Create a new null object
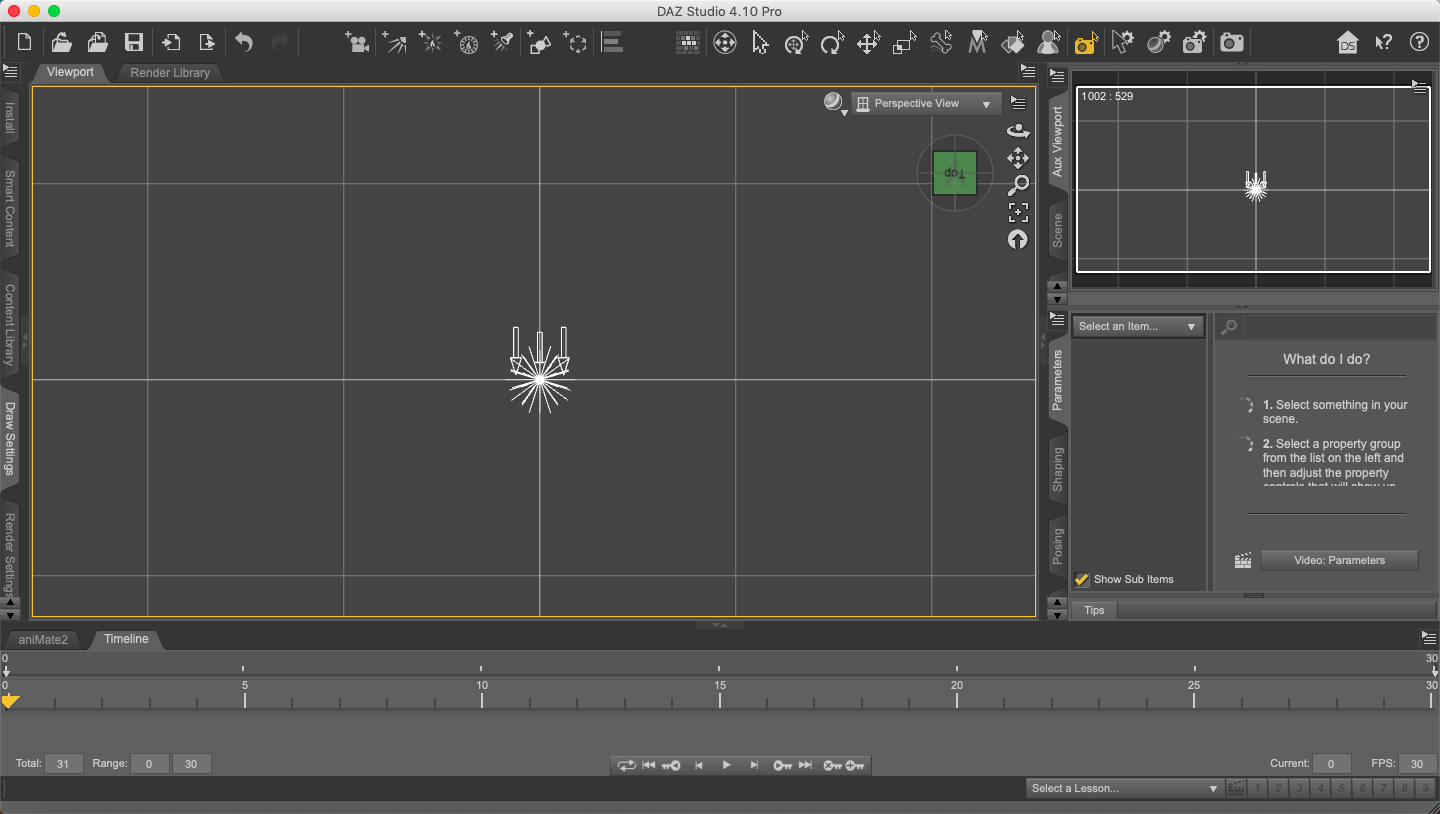Viewport: 1440px width, 814px height. [575, 42]
